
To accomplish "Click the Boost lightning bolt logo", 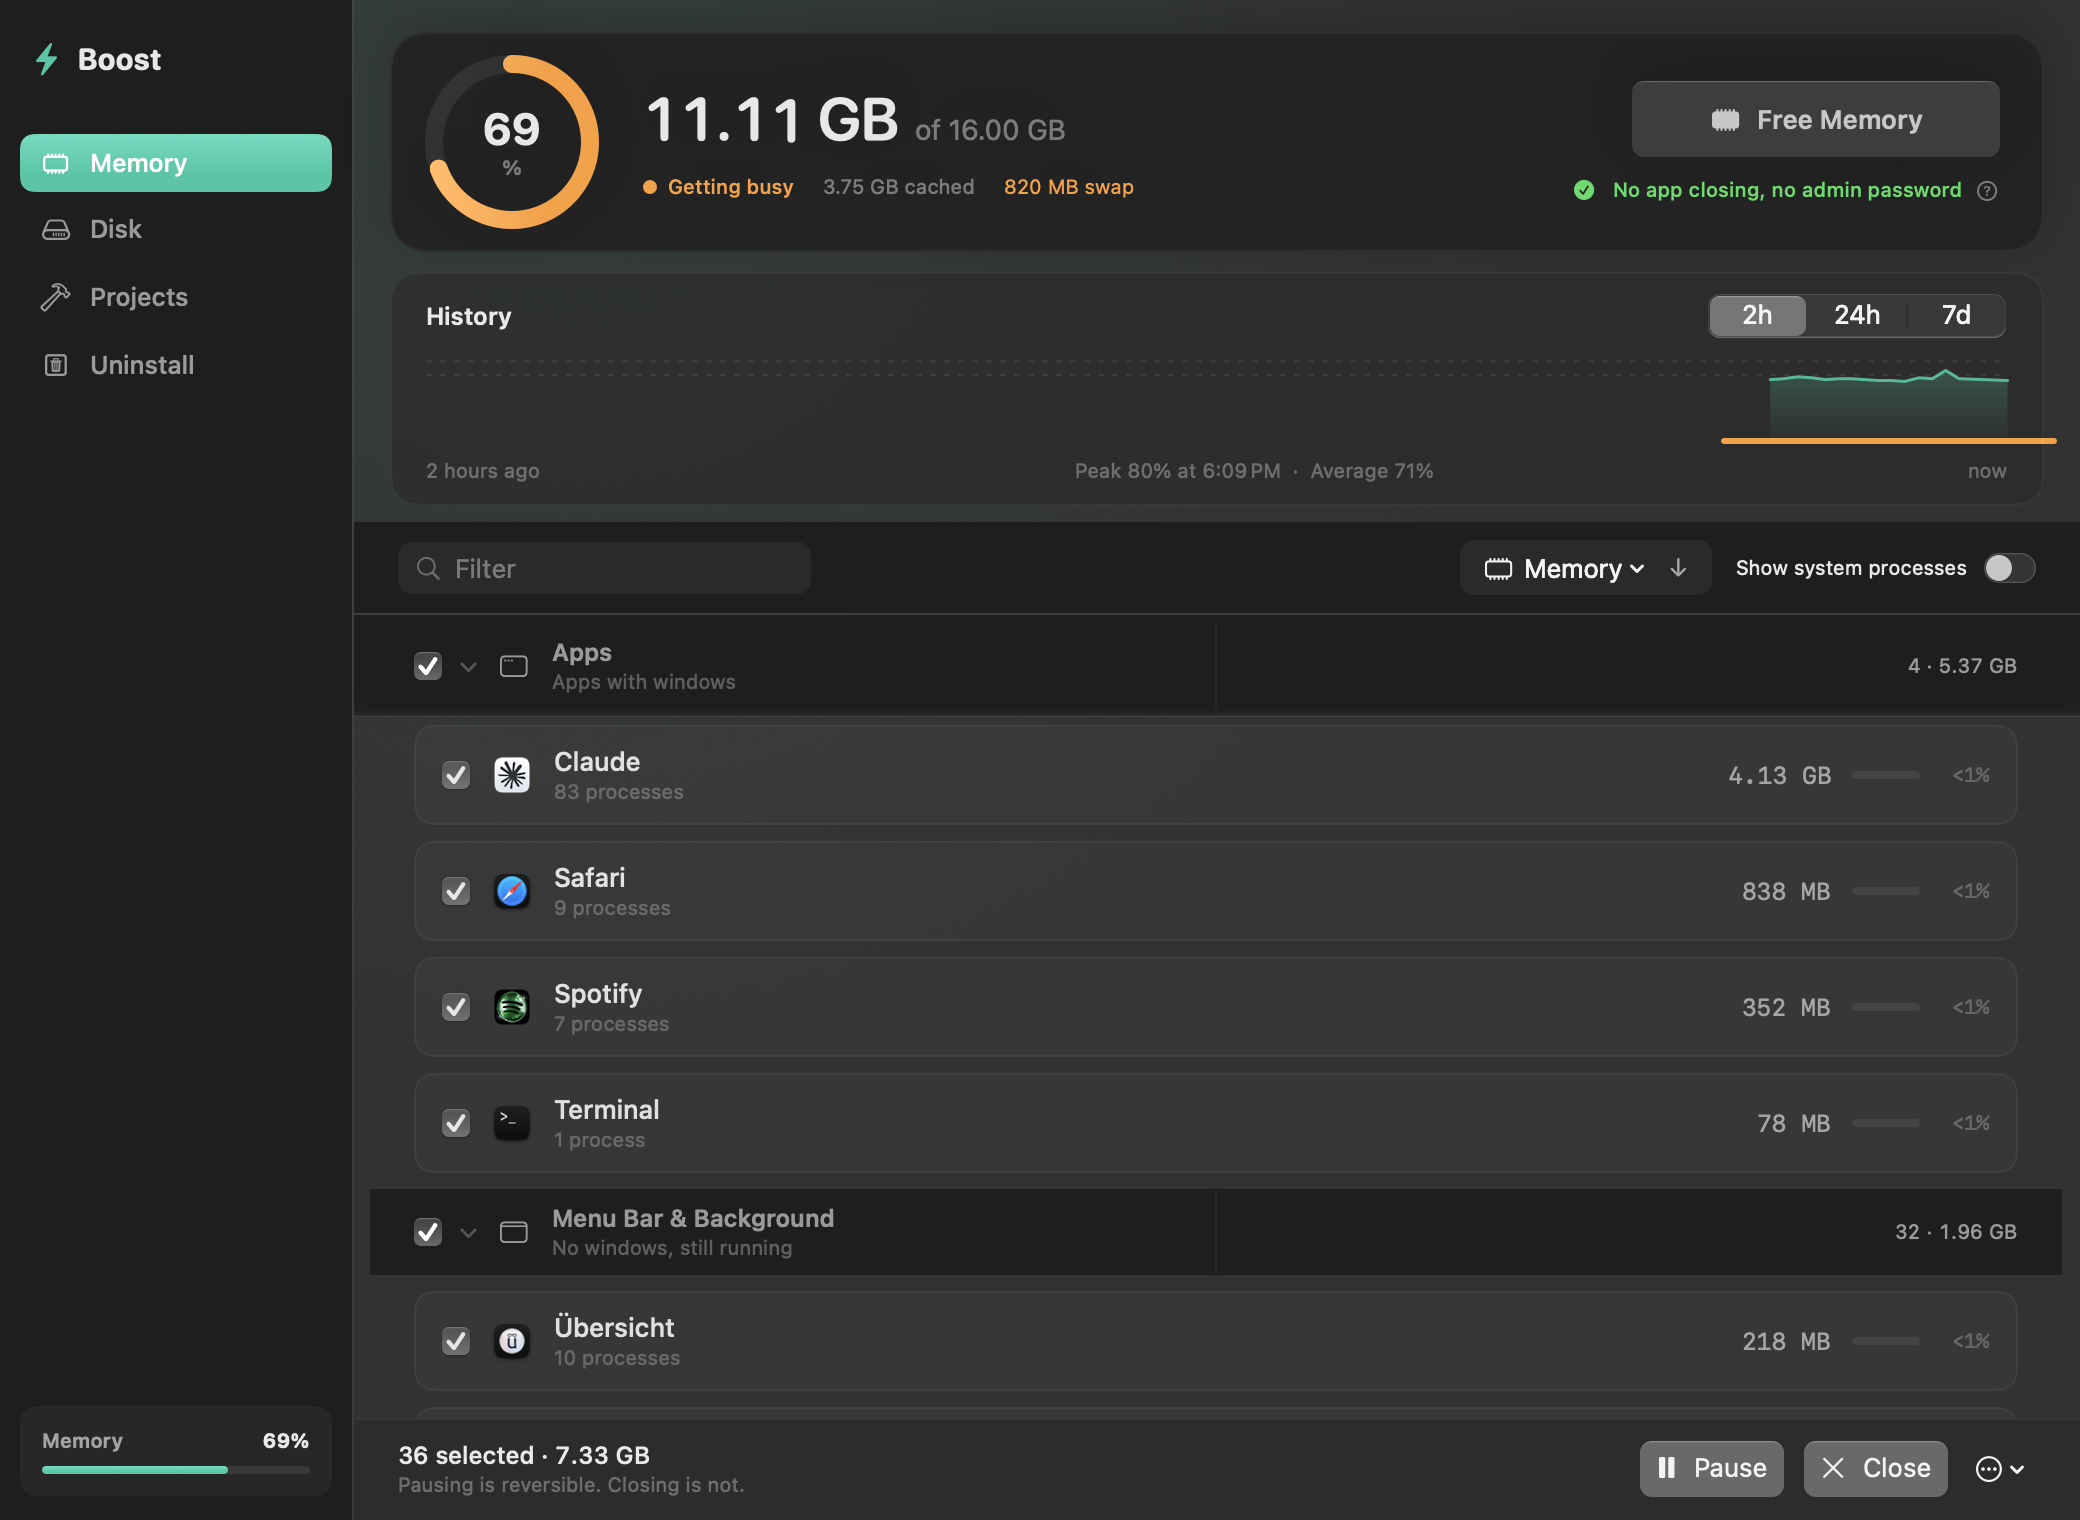I will (46, 59).
